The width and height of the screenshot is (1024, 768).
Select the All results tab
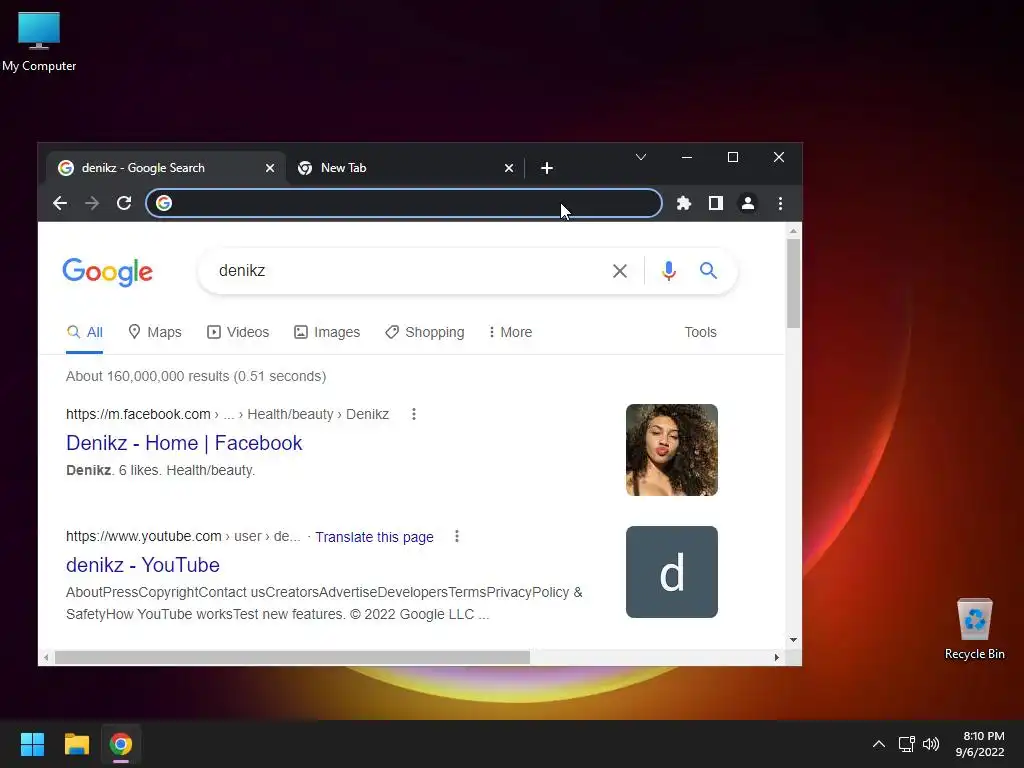84,332
